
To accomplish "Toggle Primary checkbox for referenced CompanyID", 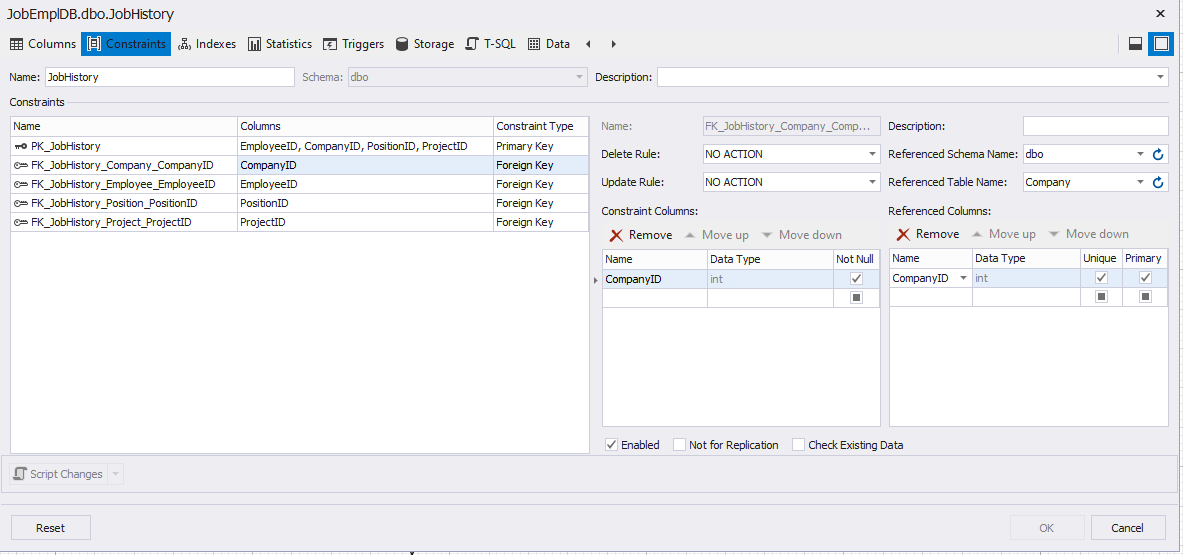I will [1145, 278].
